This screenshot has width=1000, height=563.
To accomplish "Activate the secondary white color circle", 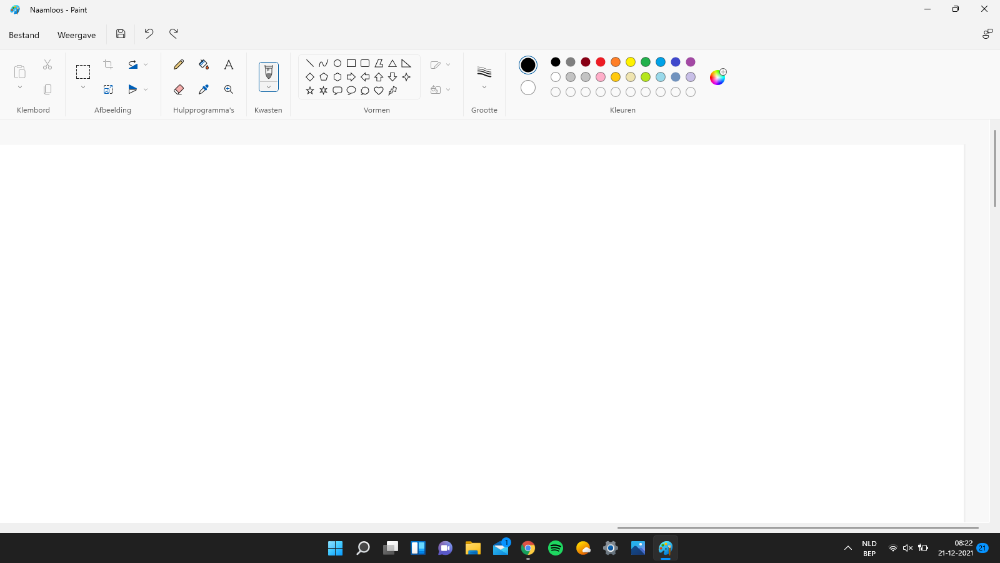I will click(x=528, y=88).
